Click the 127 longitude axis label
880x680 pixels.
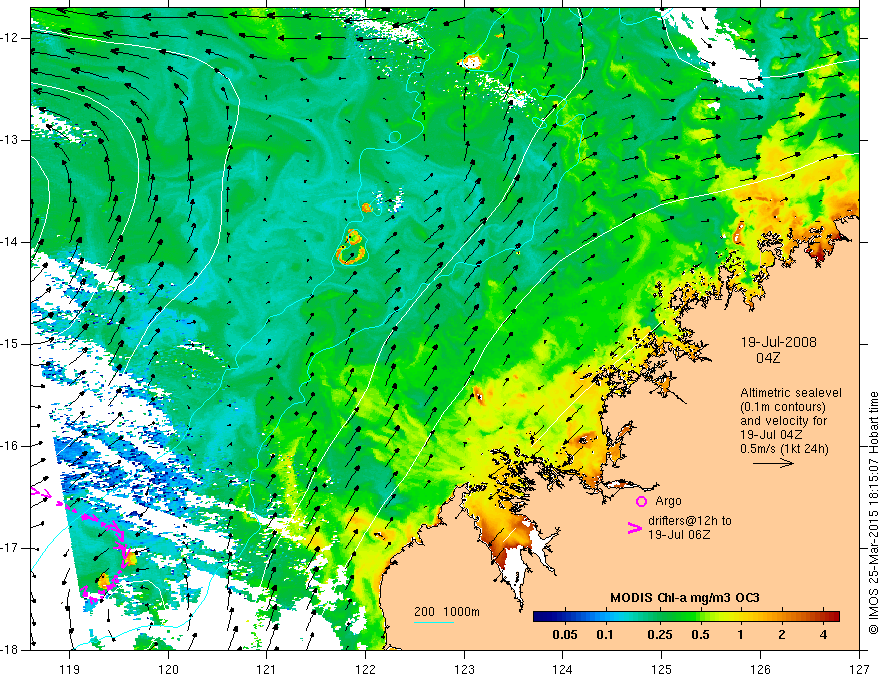(859, 669)
